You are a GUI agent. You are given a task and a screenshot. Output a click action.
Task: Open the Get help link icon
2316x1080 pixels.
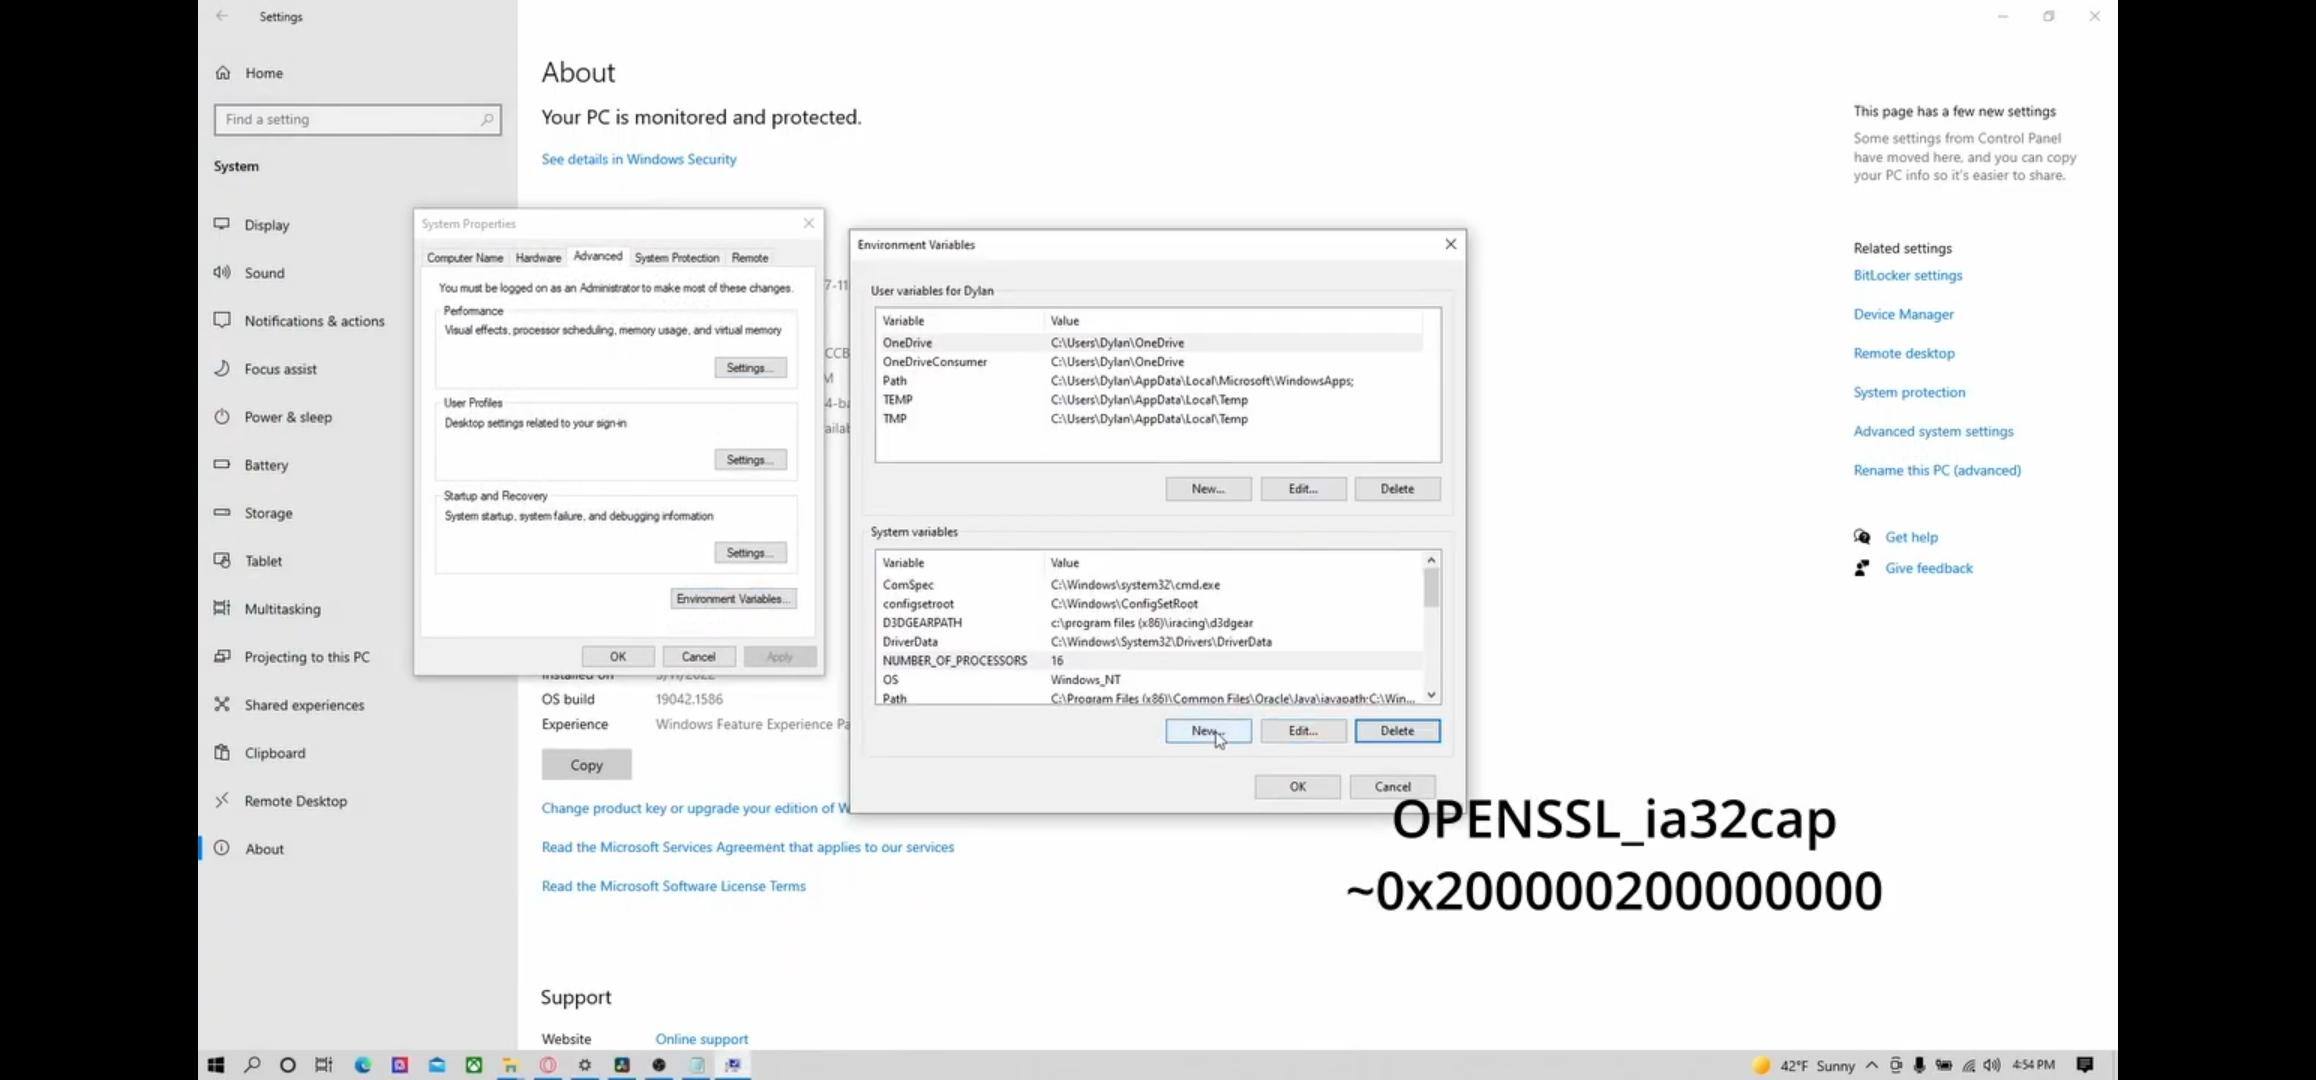[1862, 537]
